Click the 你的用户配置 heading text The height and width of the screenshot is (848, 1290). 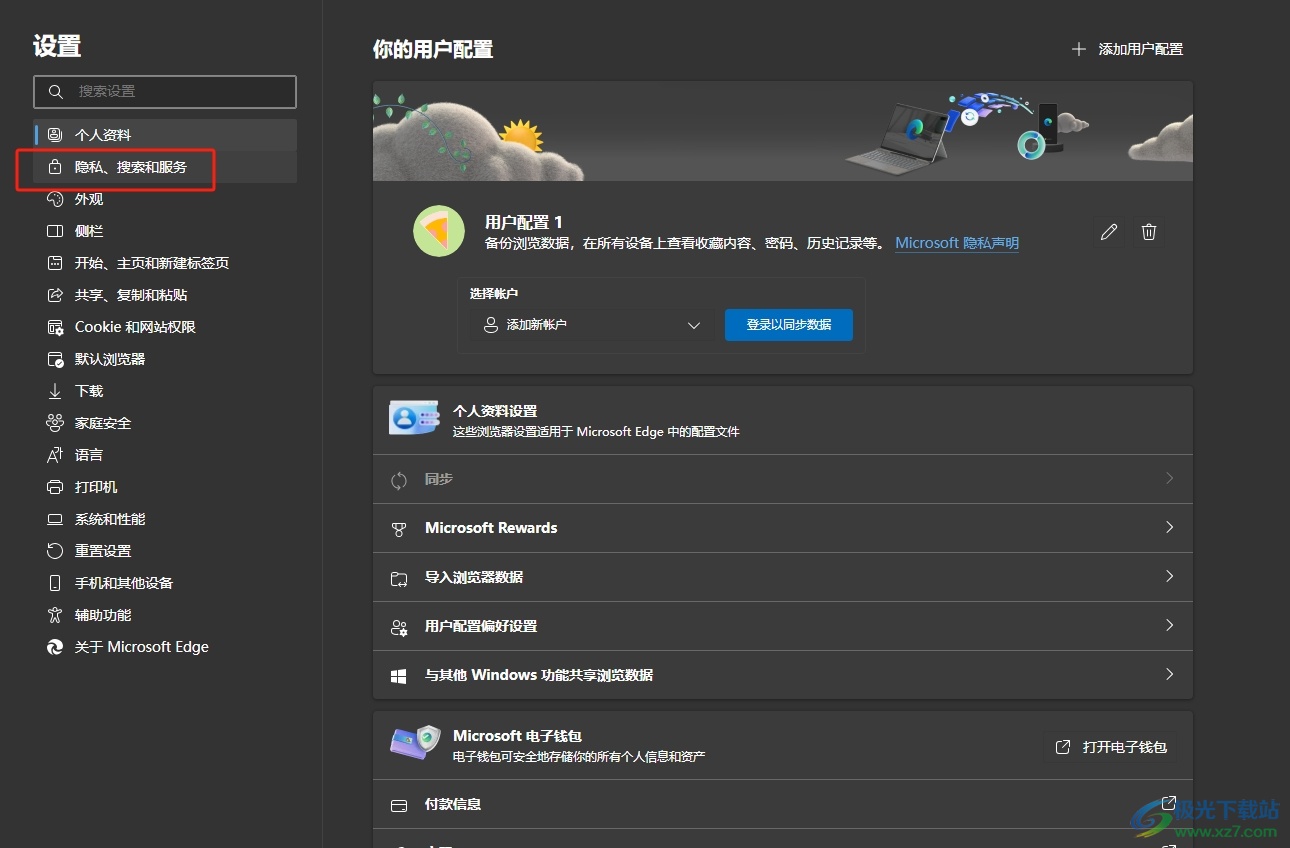click(433, 49)
